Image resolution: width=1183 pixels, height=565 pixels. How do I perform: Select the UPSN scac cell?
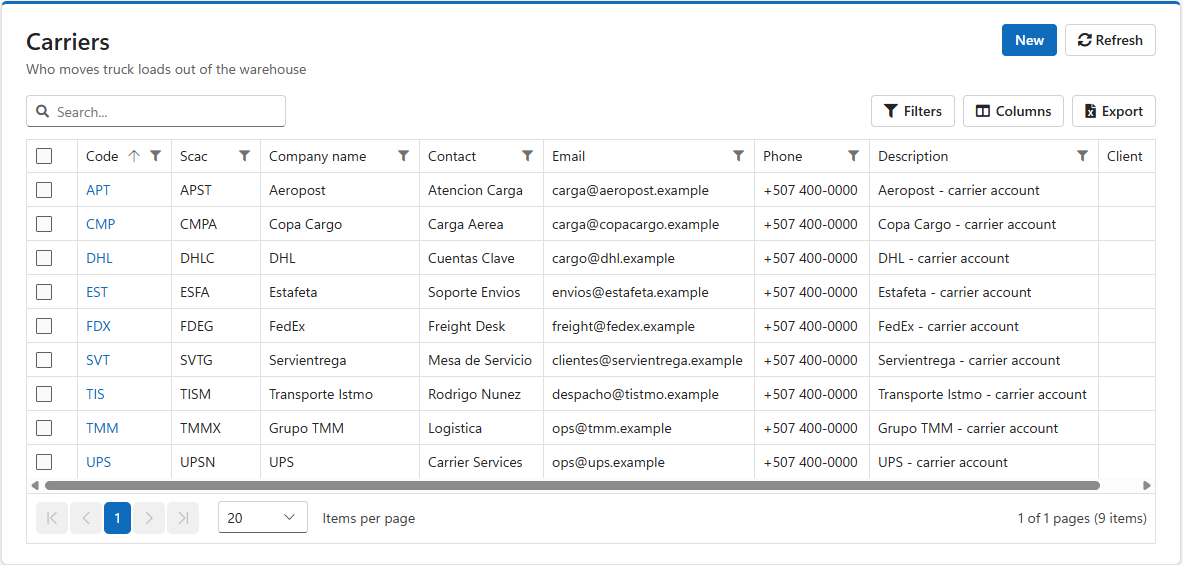tap(216, 462)
